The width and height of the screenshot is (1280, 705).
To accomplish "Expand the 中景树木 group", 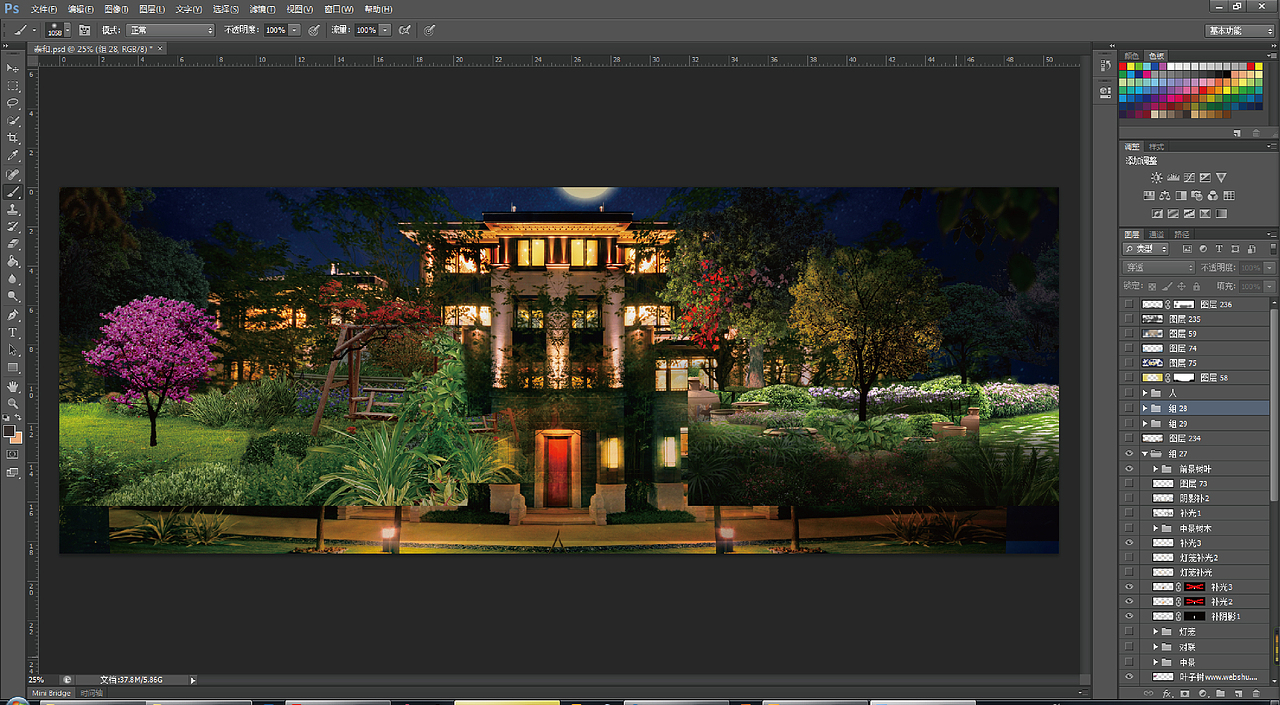I will pos(1156,527).
